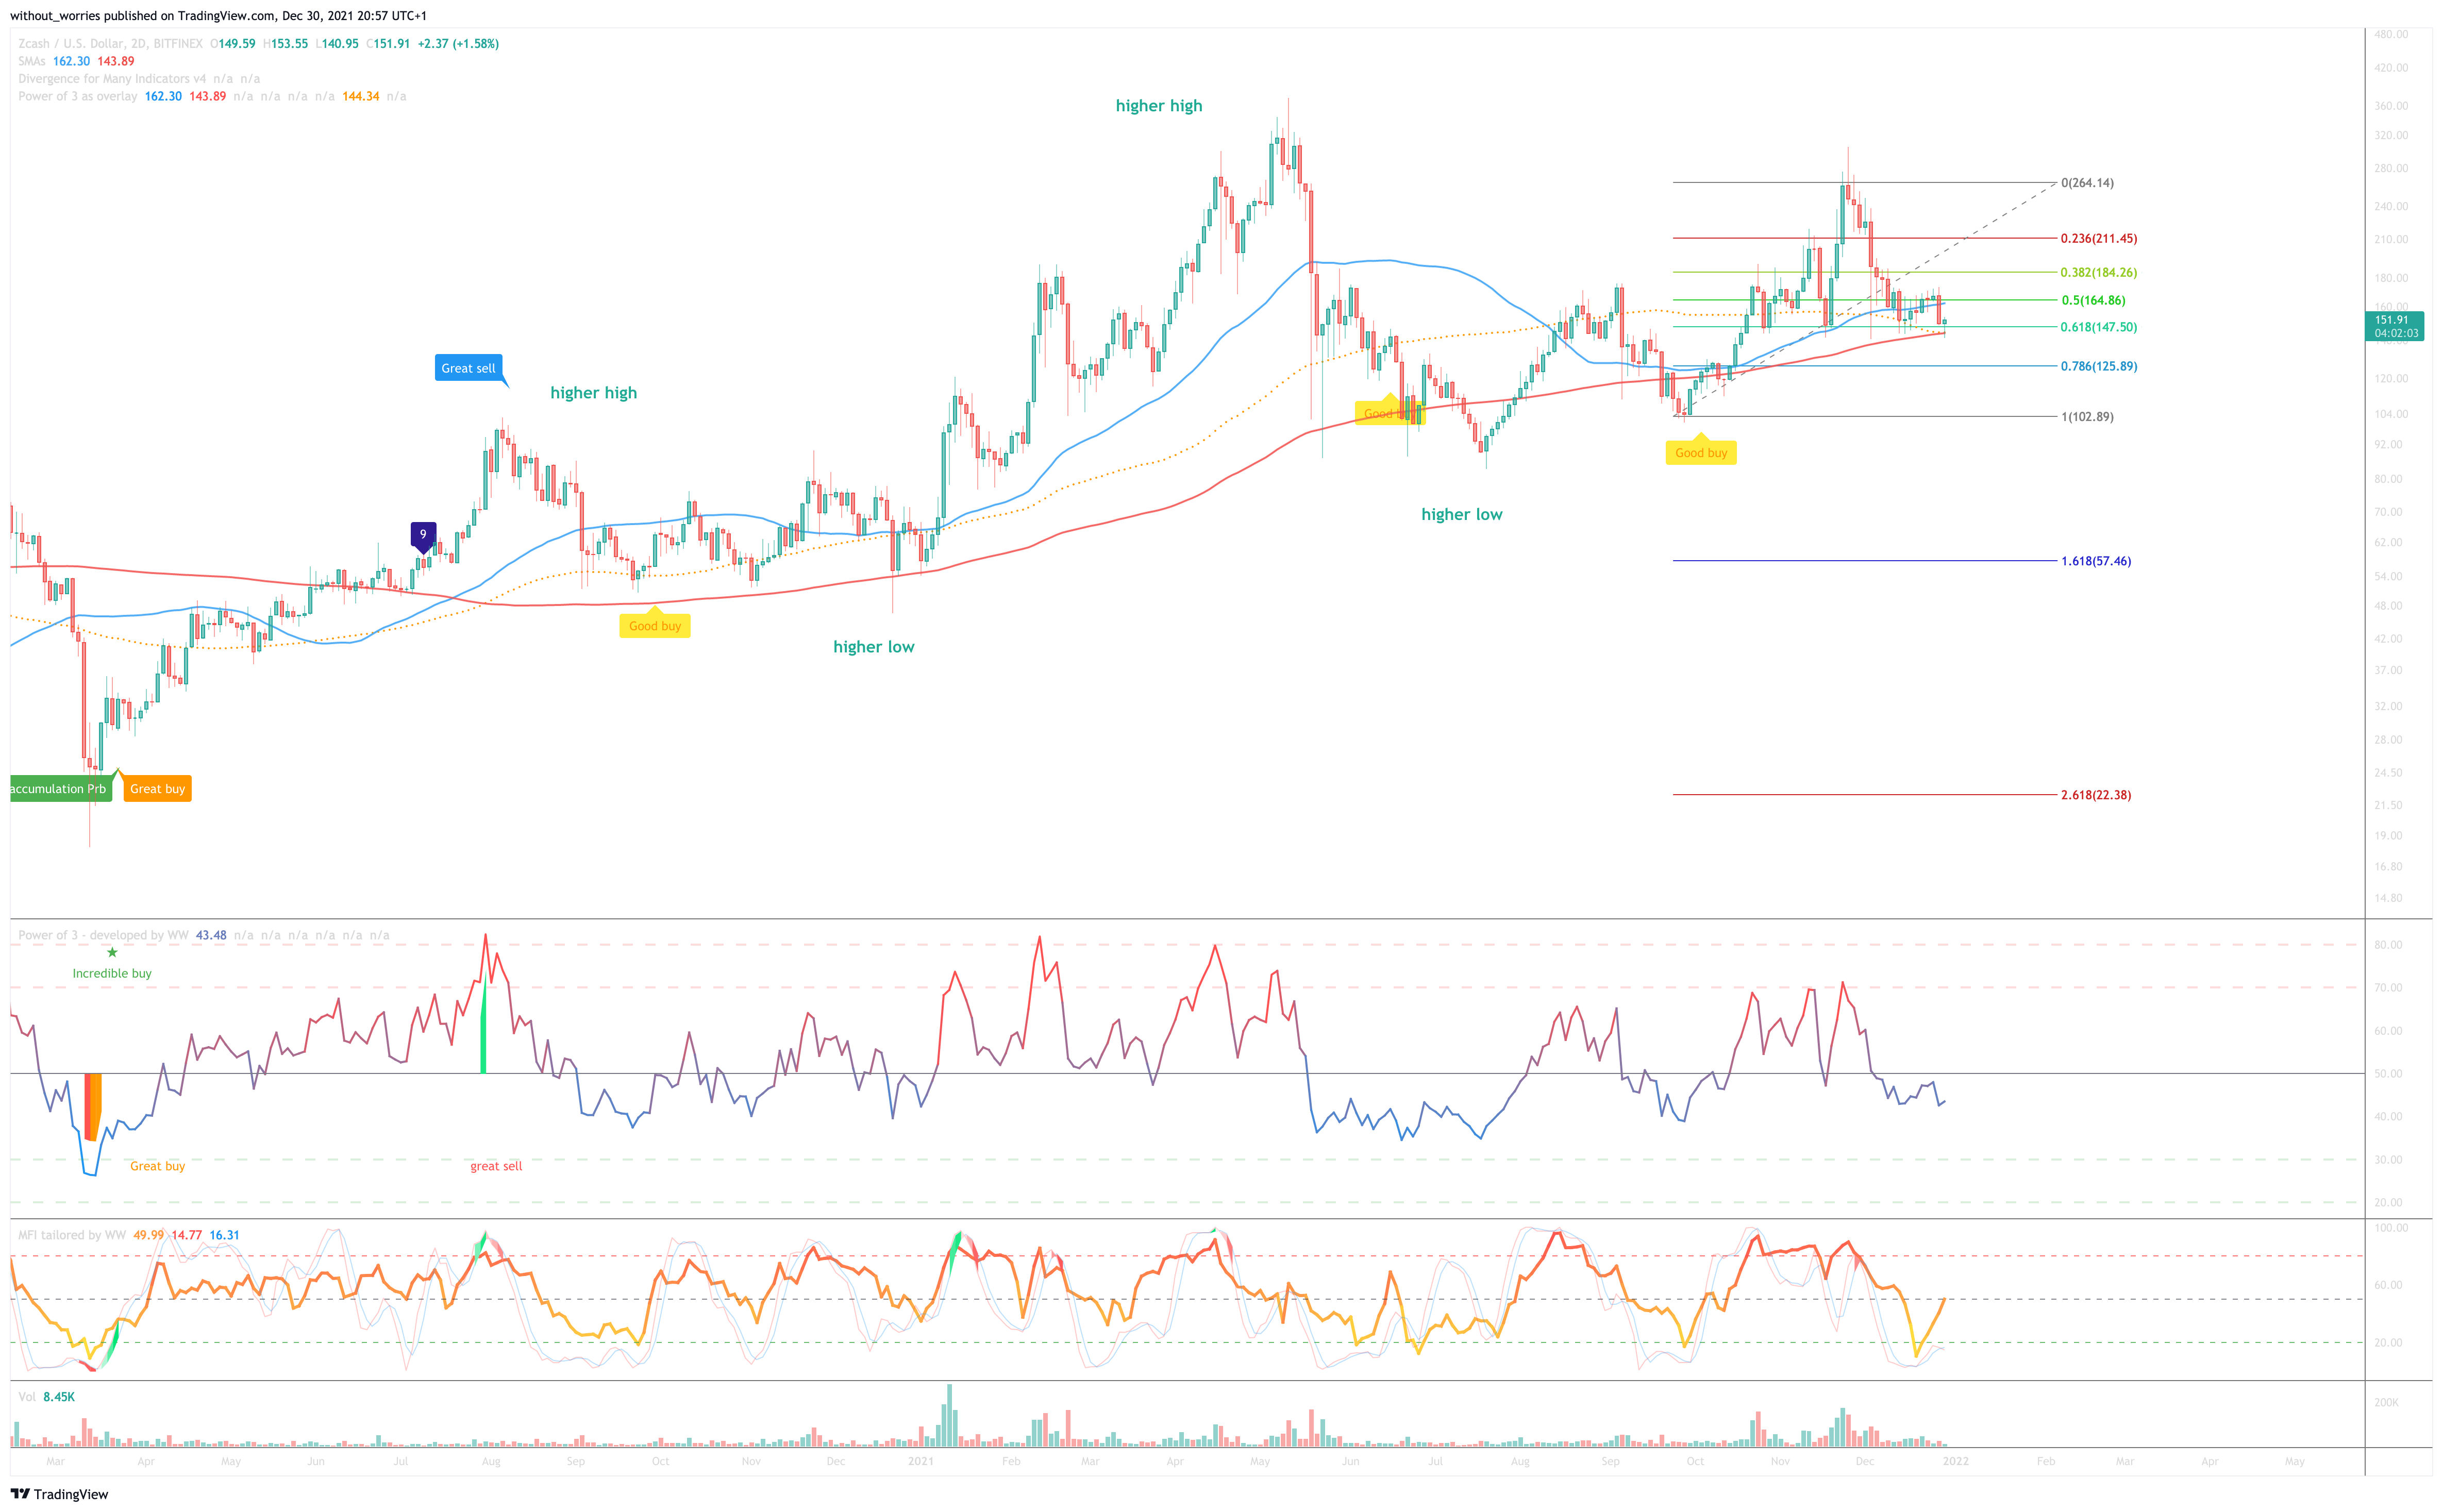The height and width of the screenshot is (1512, 2443).
Task: Select the yellow 'Good buy' label below the 1(102.89) line
Action: click(x=1701, y=453)
